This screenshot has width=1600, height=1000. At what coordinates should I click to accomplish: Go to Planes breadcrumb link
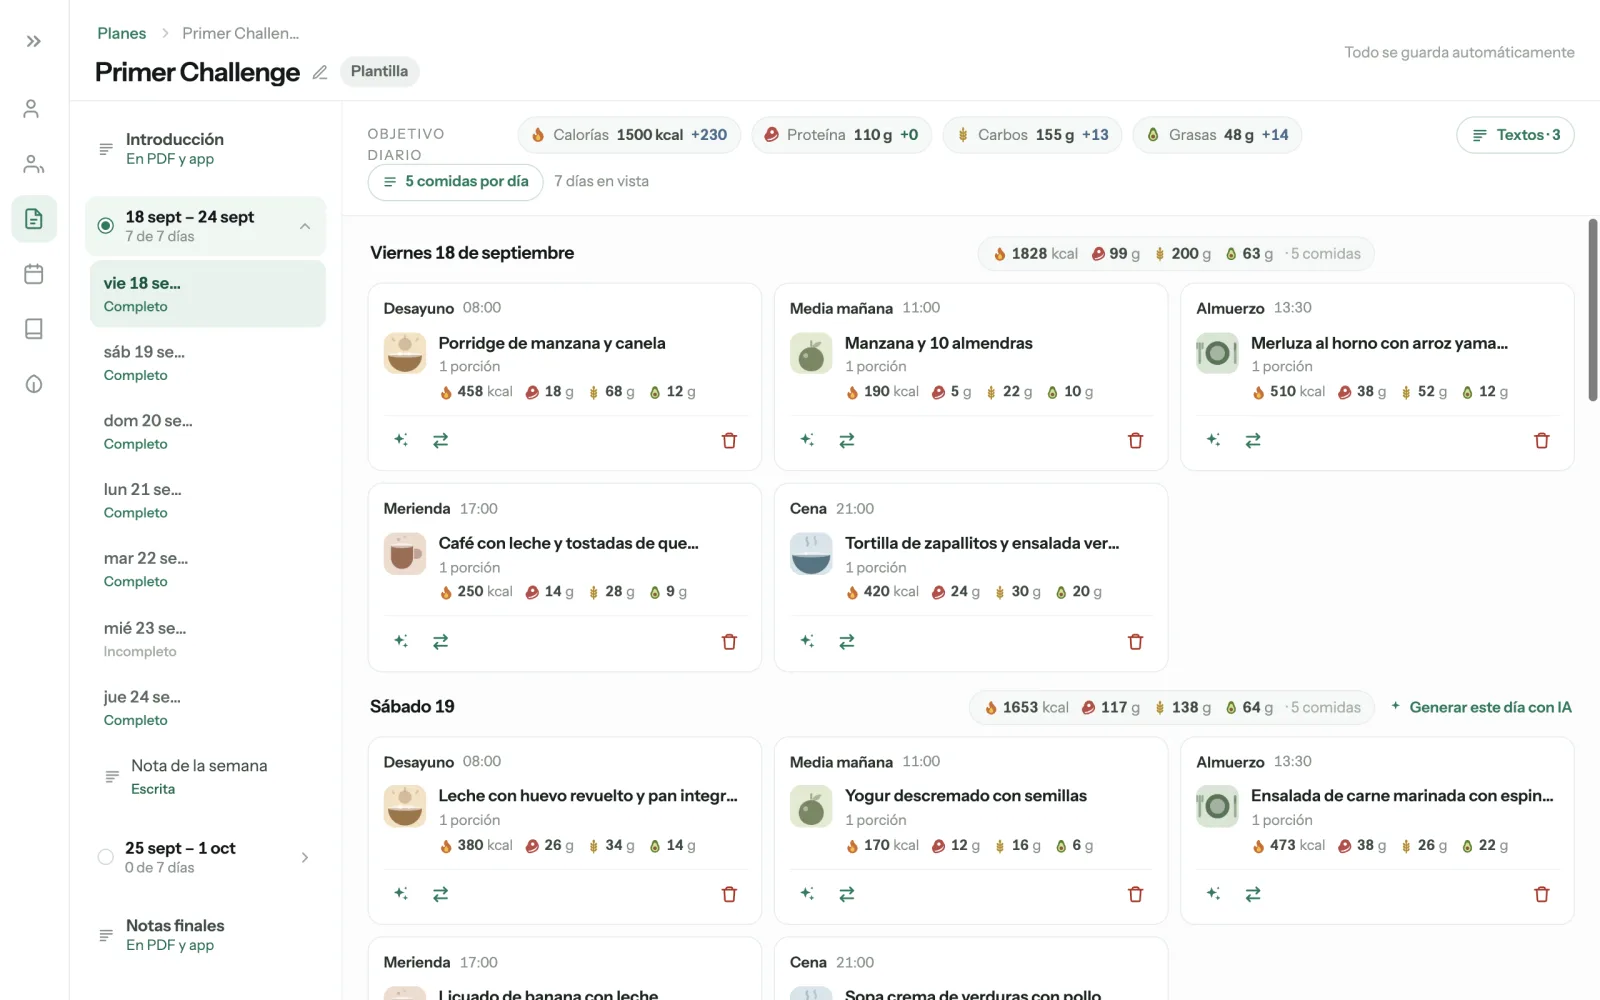(122, 33)
